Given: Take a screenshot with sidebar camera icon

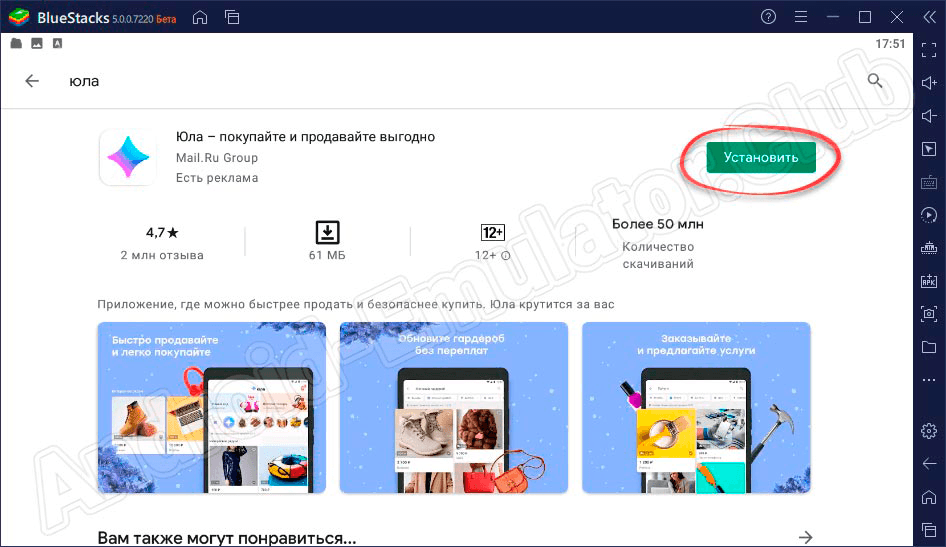Looking at the screenshot, I should click(929, 314).
